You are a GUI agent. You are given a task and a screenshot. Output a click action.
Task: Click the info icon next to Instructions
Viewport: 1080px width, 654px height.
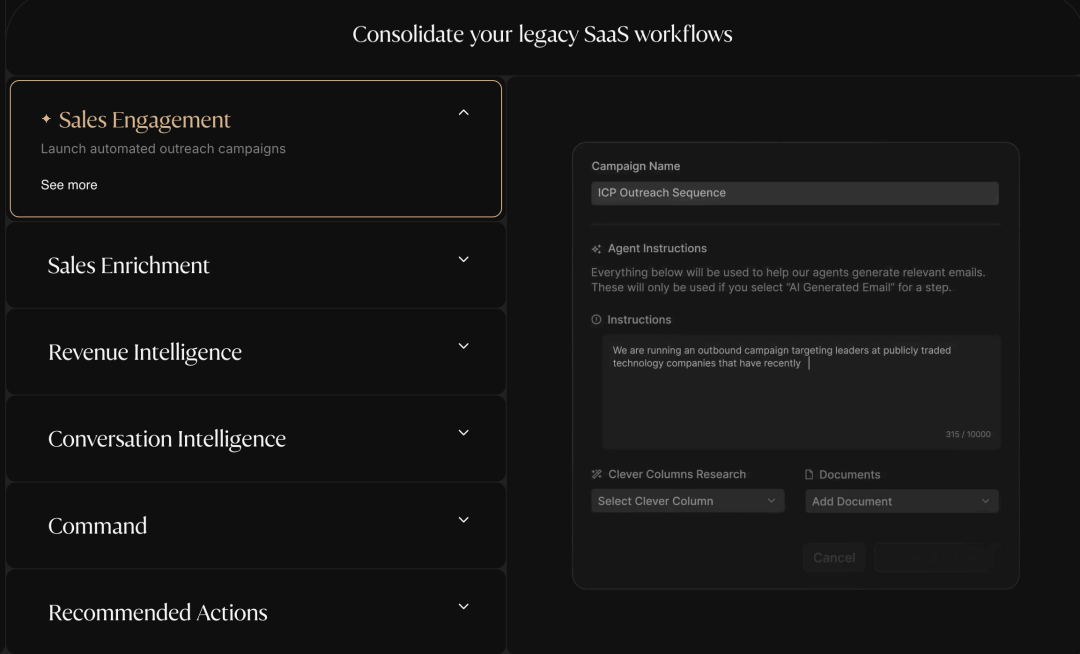click(x=597, y=320)
